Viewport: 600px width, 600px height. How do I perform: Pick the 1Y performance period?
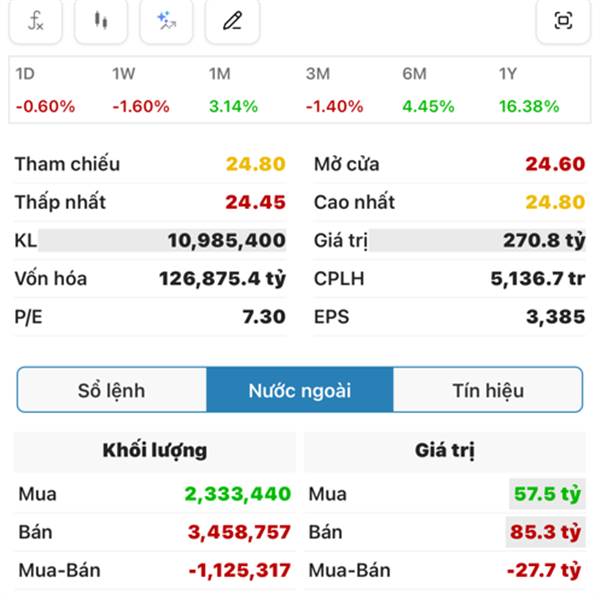pos(528,90)
